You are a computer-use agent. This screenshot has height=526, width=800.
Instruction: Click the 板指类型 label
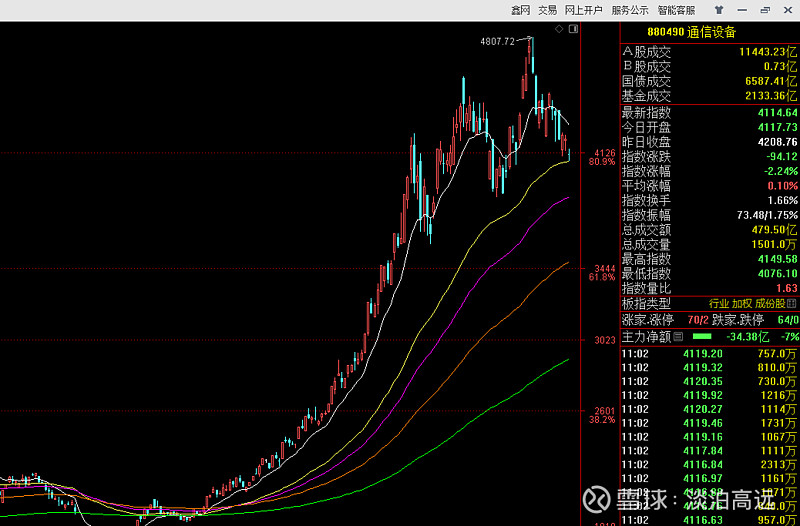tap(646, 304)
